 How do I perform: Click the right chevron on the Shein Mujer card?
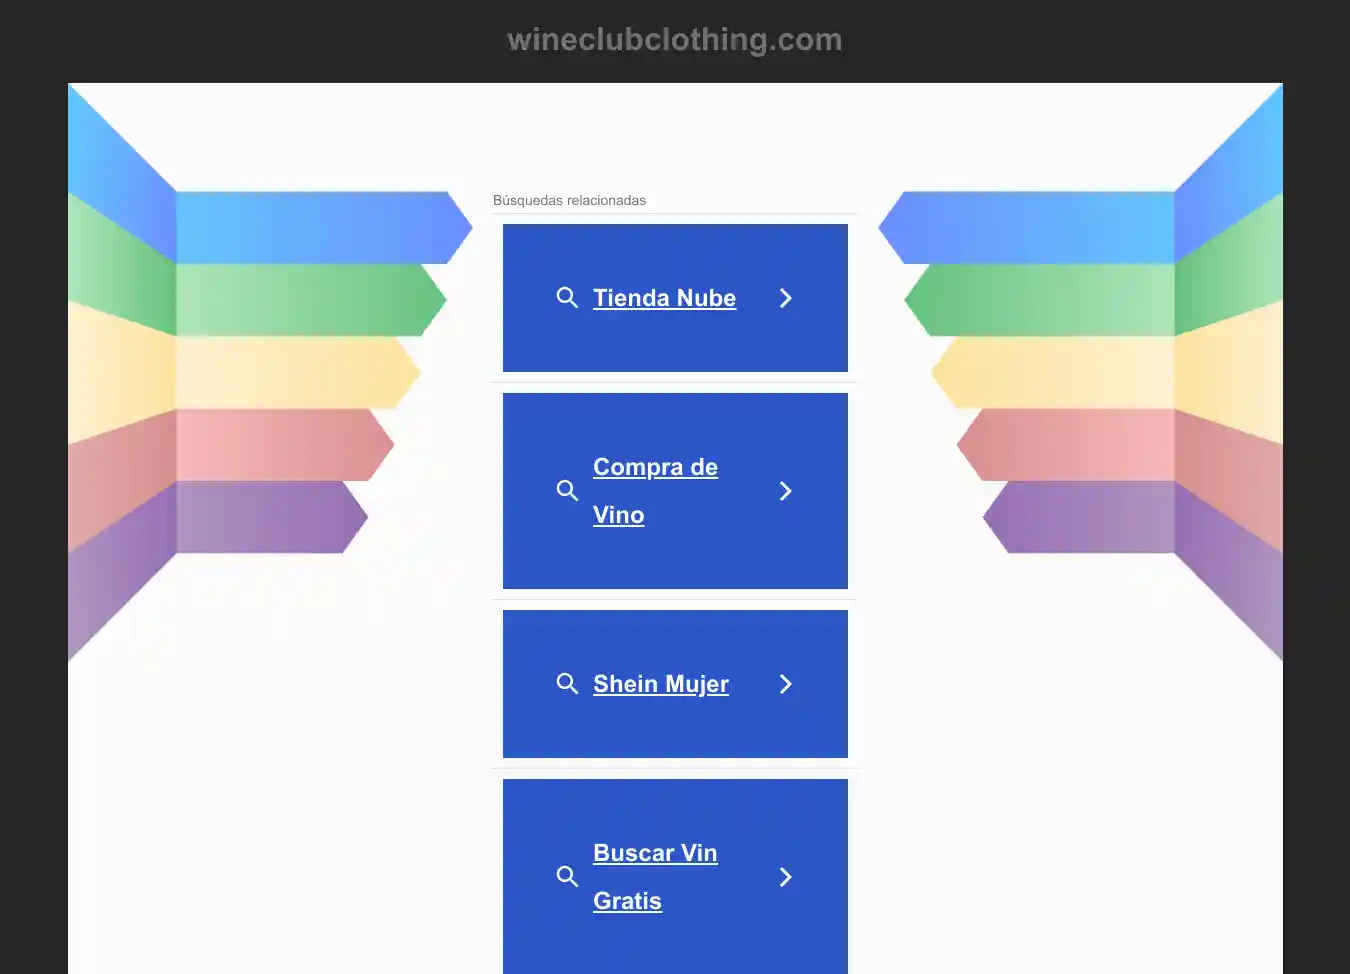coord(786,684)
